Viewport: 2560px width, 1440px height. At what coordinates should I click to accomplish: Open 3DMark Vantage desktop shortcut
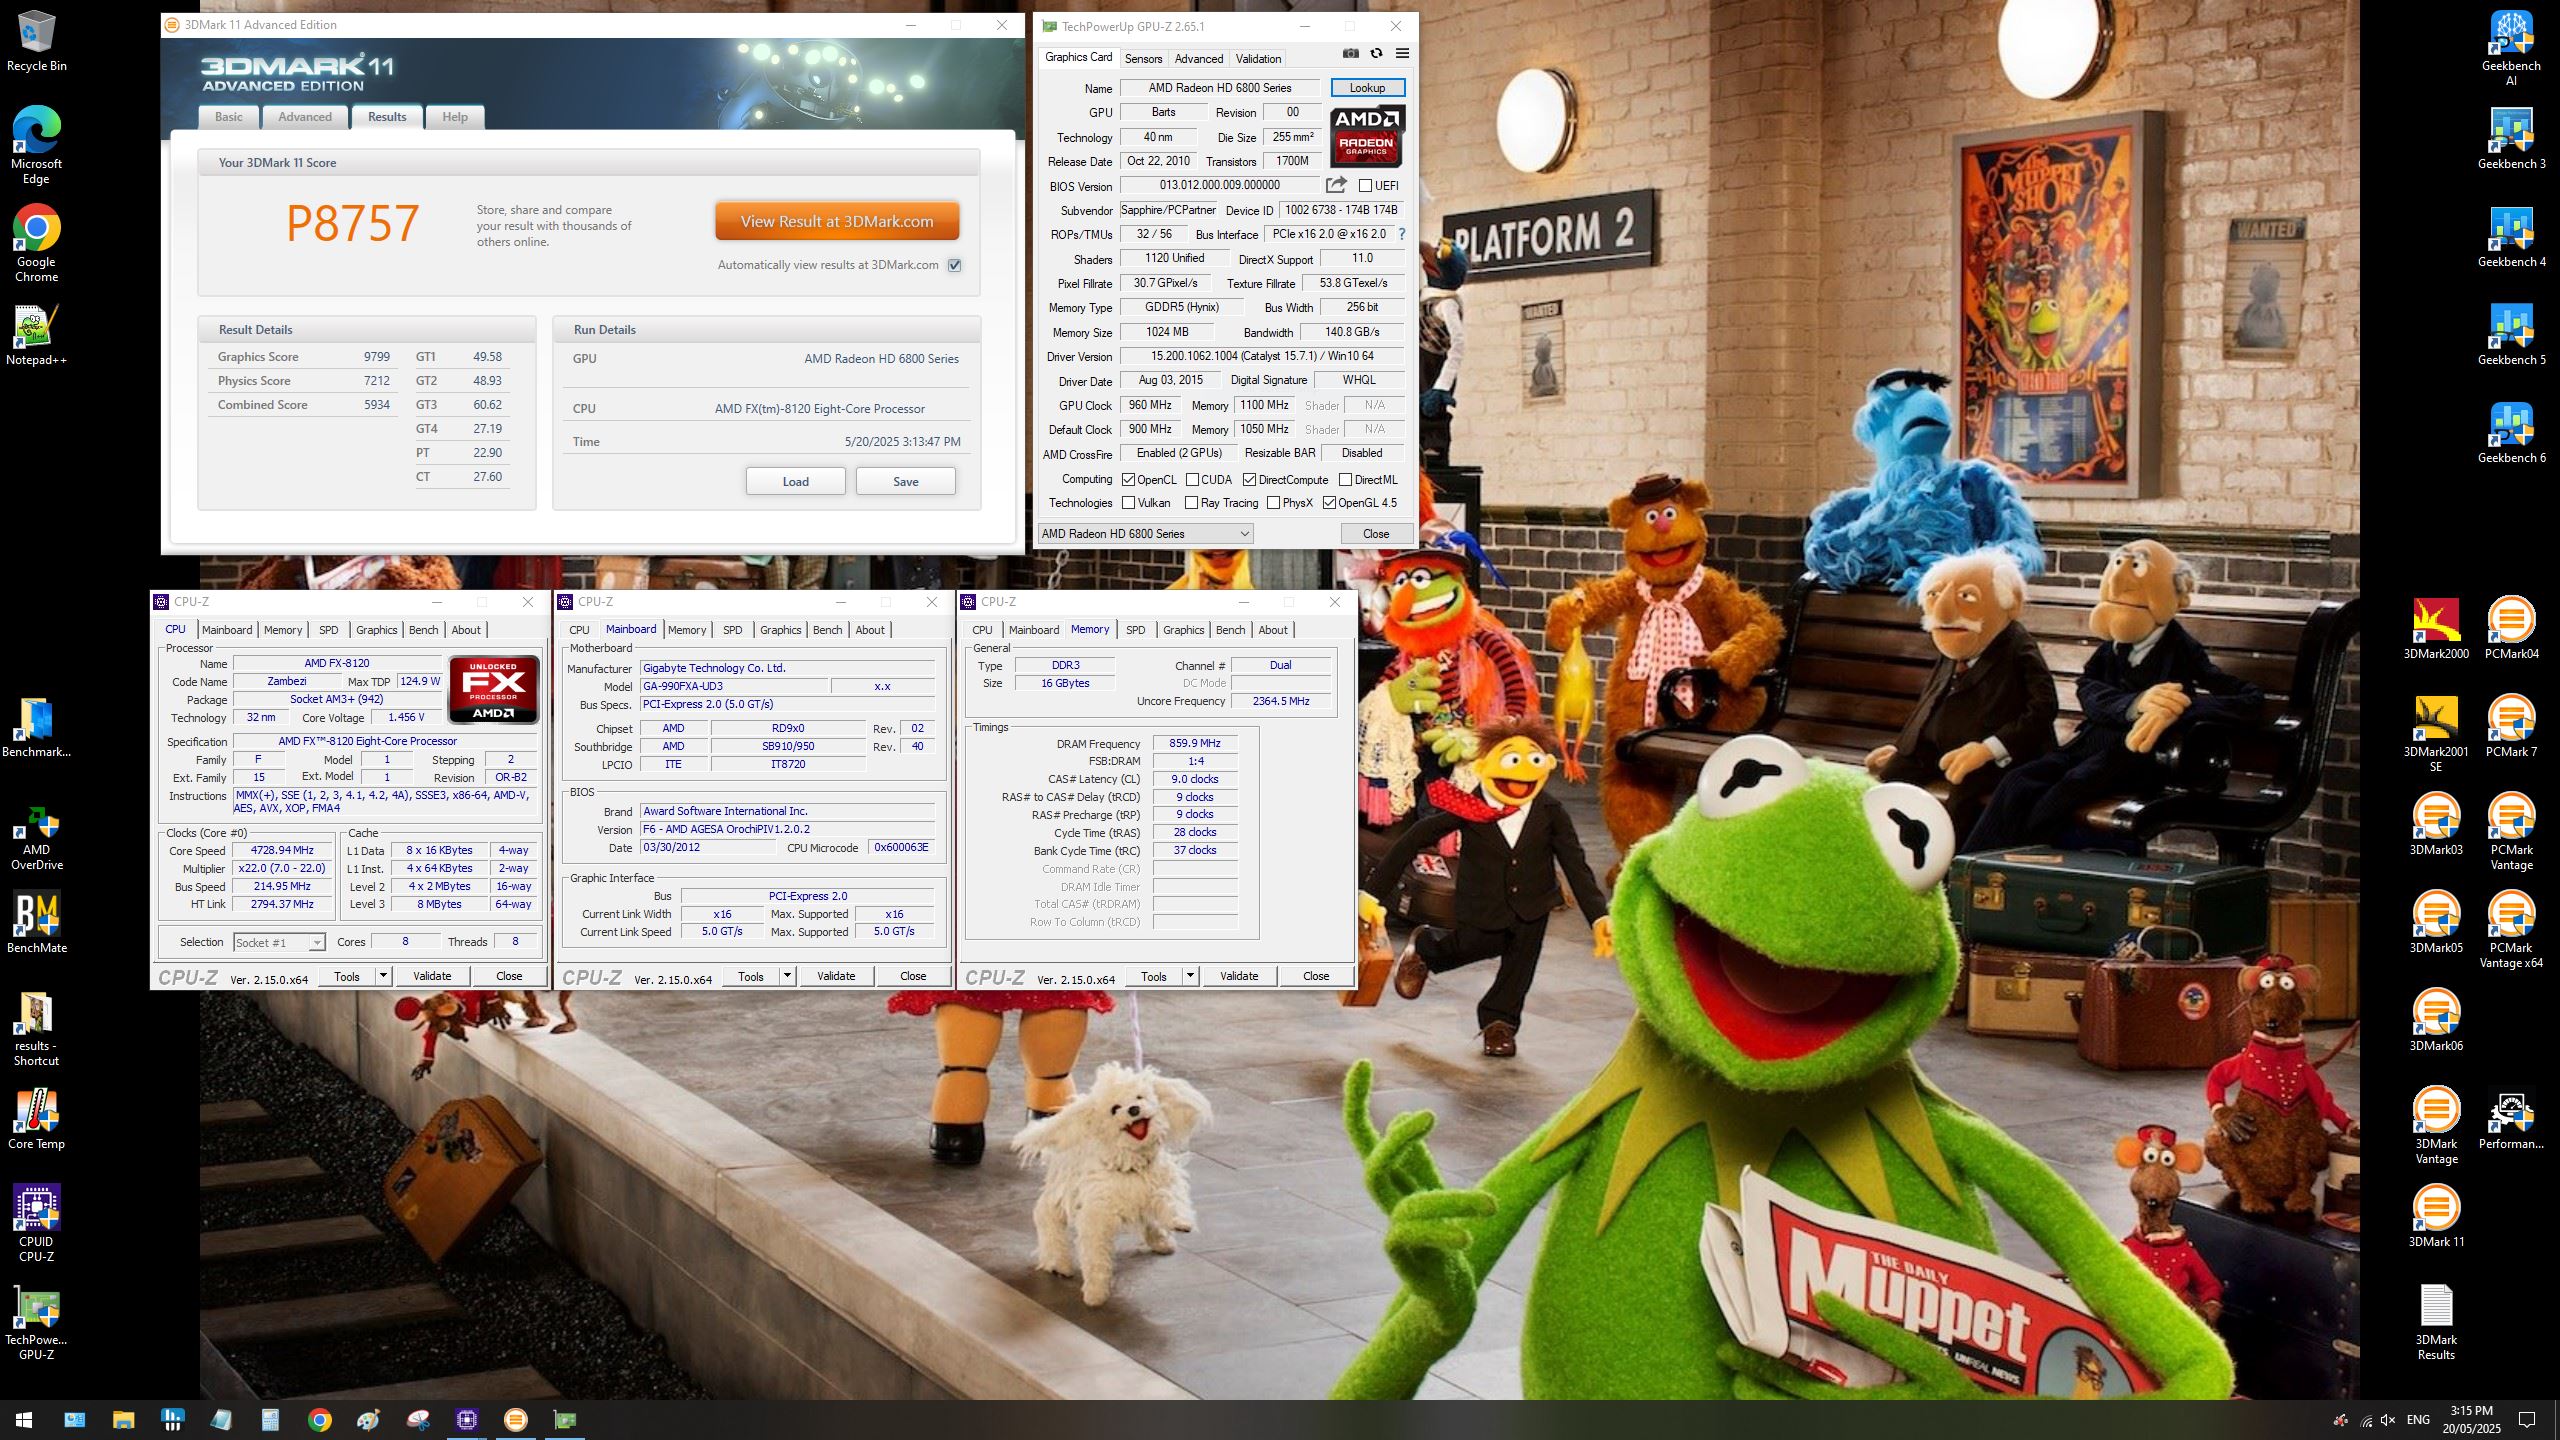2436,1126
